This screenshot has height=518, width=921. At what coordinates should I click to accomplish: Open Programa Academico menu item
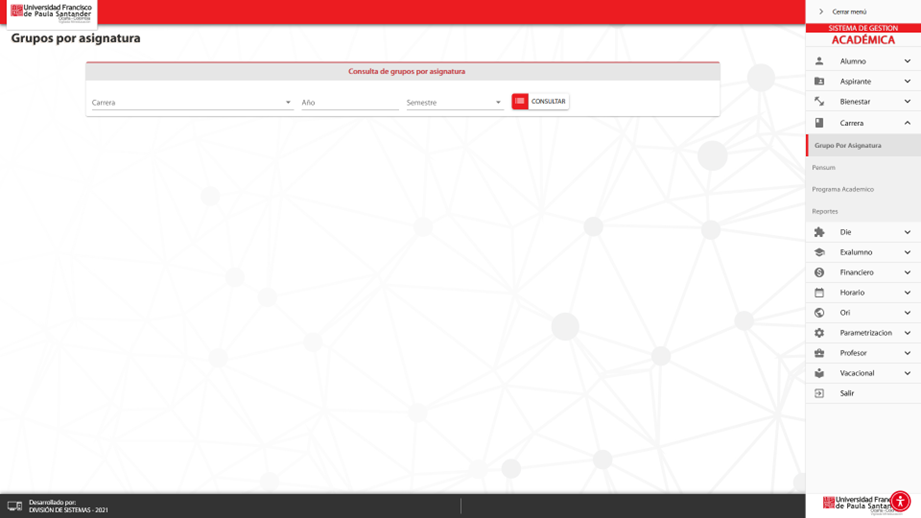[843, 189]
